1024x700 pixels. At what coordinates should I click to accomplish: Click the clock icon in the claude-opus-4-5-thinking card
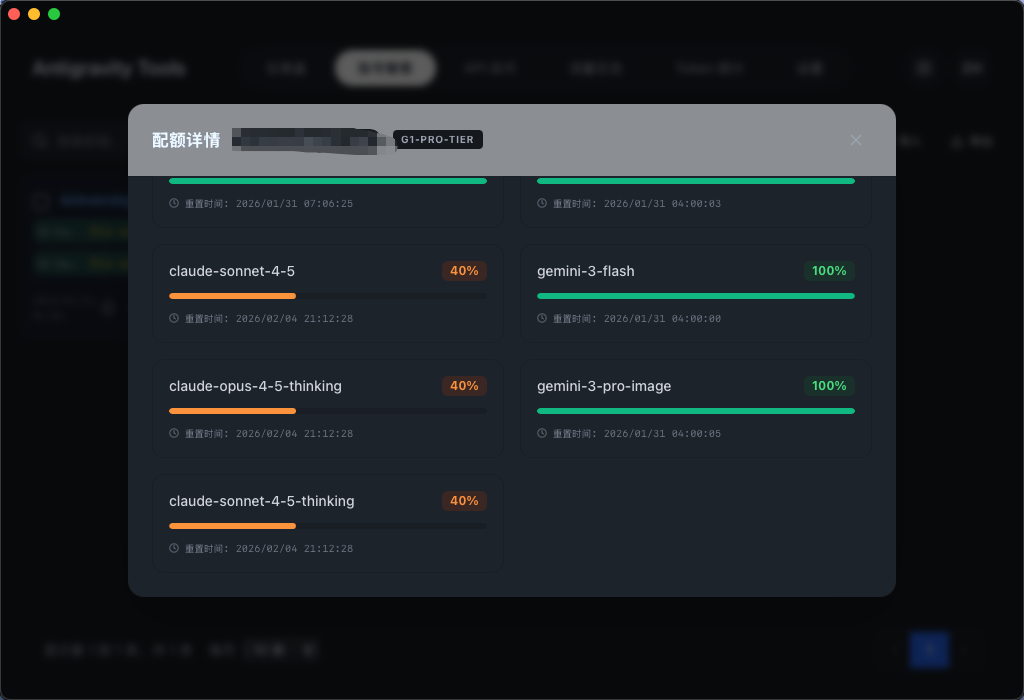pyautogui.click(x=174, y=433)
